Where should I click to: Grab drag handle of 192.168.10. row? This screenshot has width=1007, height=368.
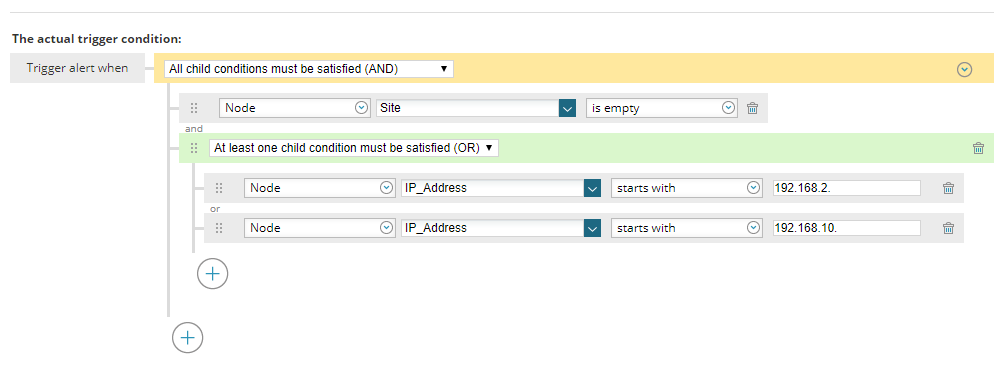coord(219,228)
